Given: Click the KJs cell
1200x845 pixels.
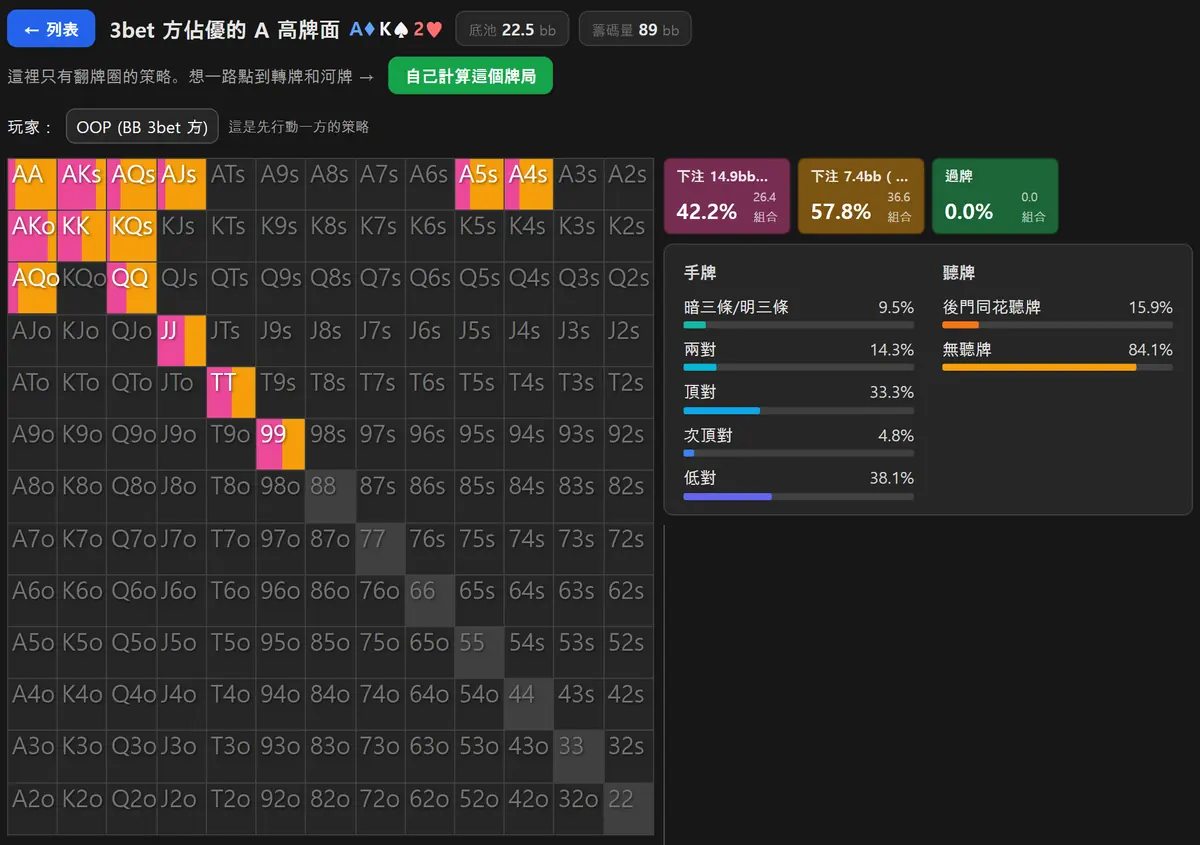Looking at the screenshot, I should point(181,236).
